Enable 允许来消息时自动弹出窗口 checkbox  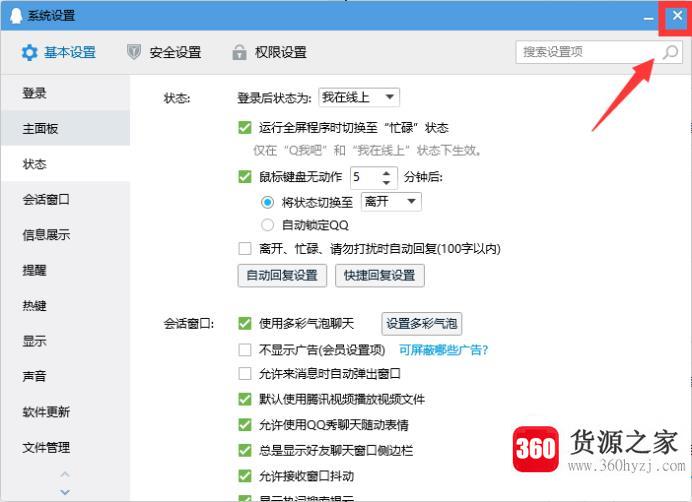pos(244,374)
